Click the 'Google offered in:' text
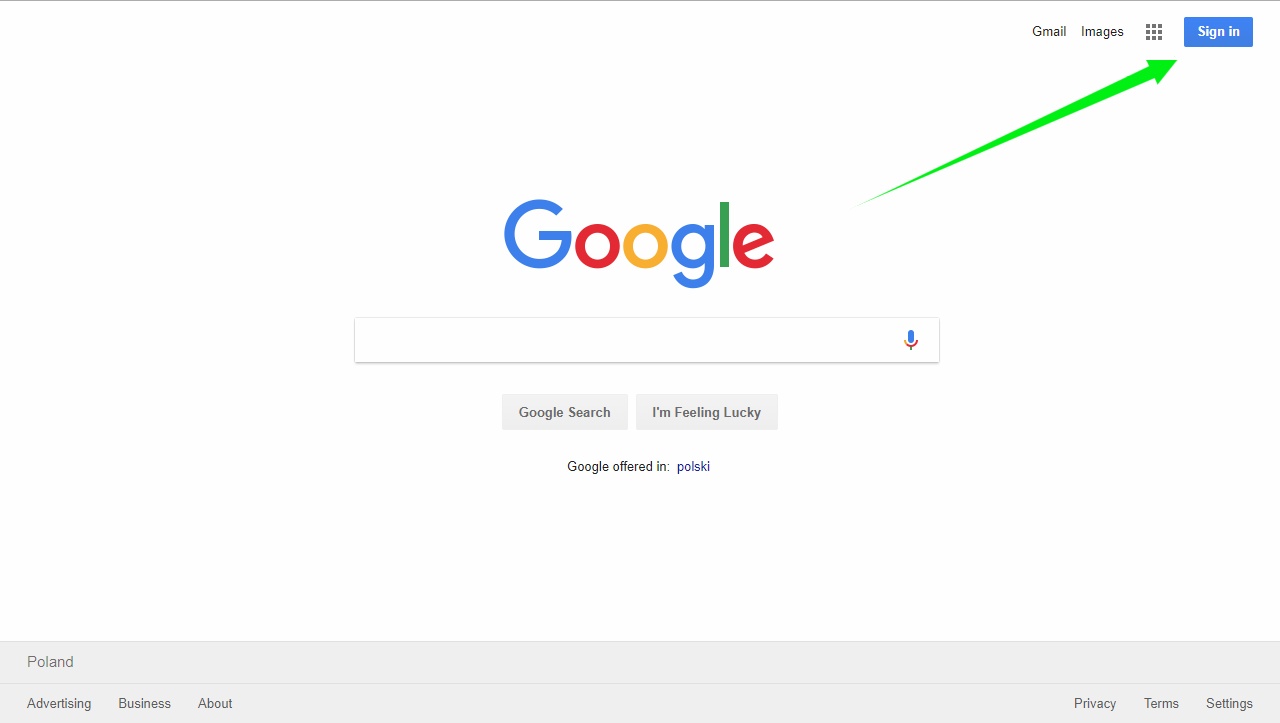 tap(618, 466)
